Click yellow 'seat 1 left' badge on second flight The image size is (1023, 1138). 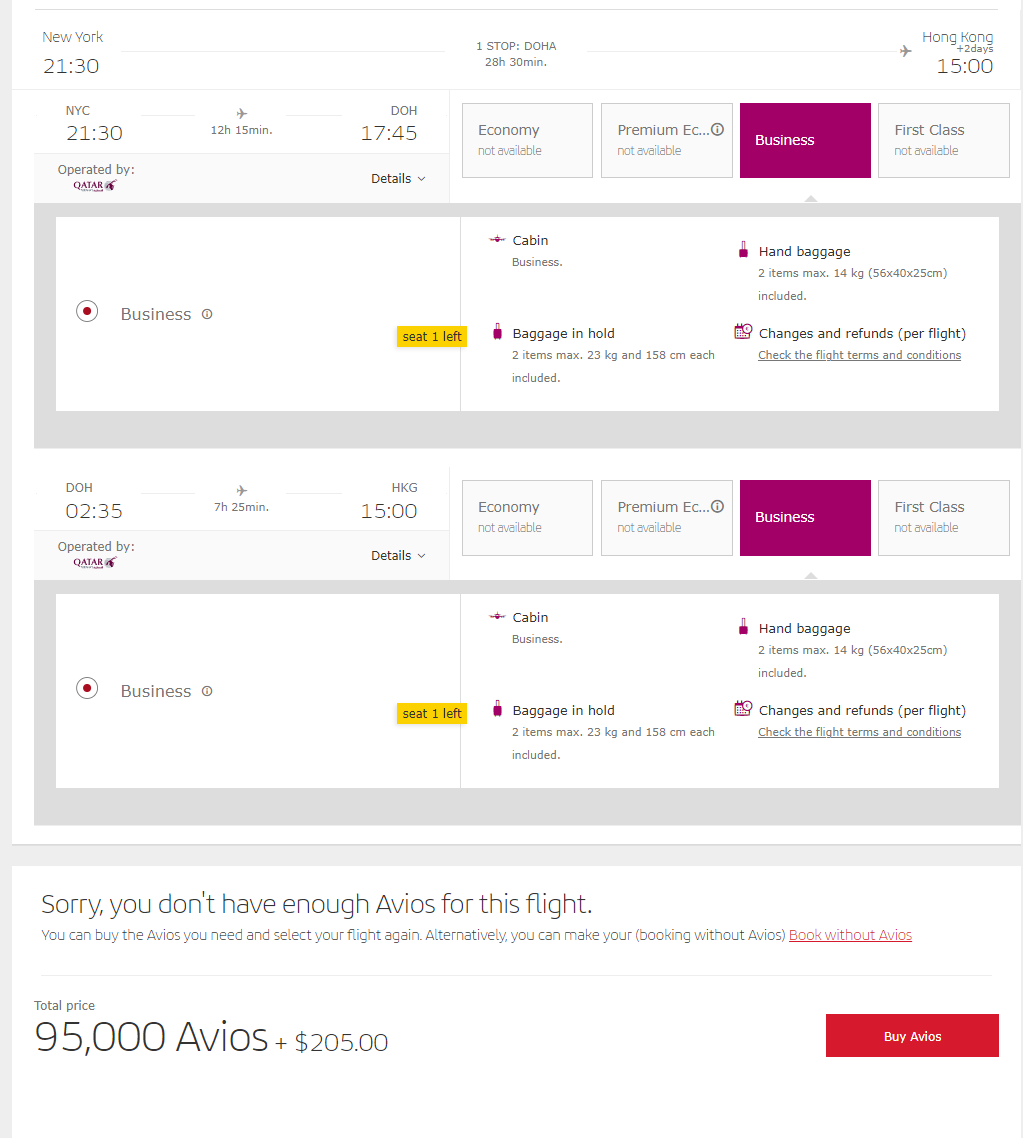click(x=432, y=713)
